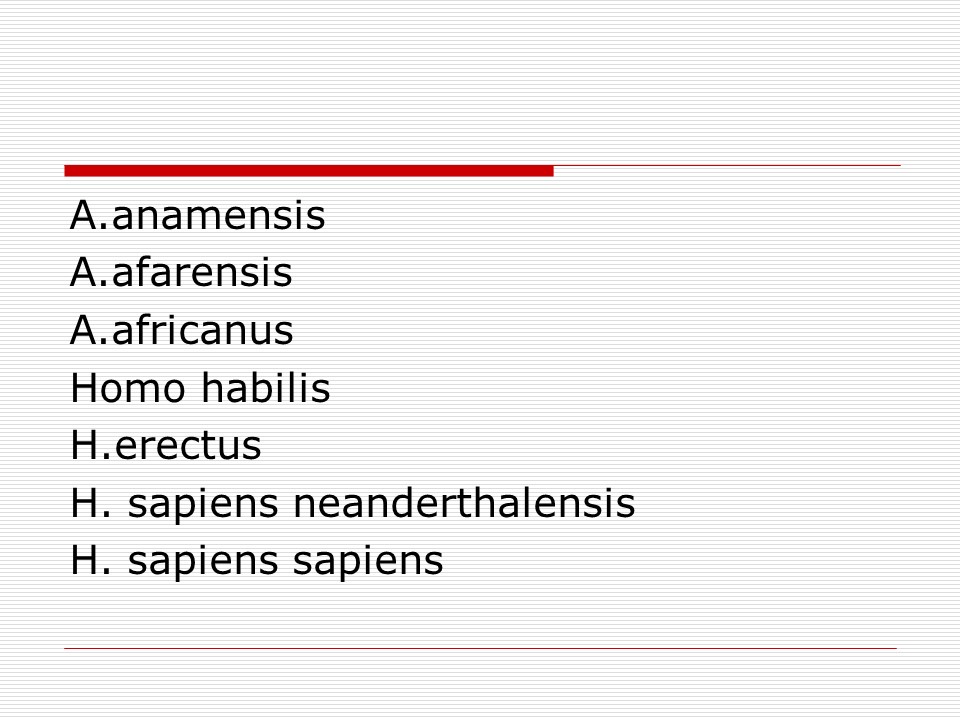This screenshot has height=720, width=960.
Task: Click the word habilis
Action: click(265, 389)
